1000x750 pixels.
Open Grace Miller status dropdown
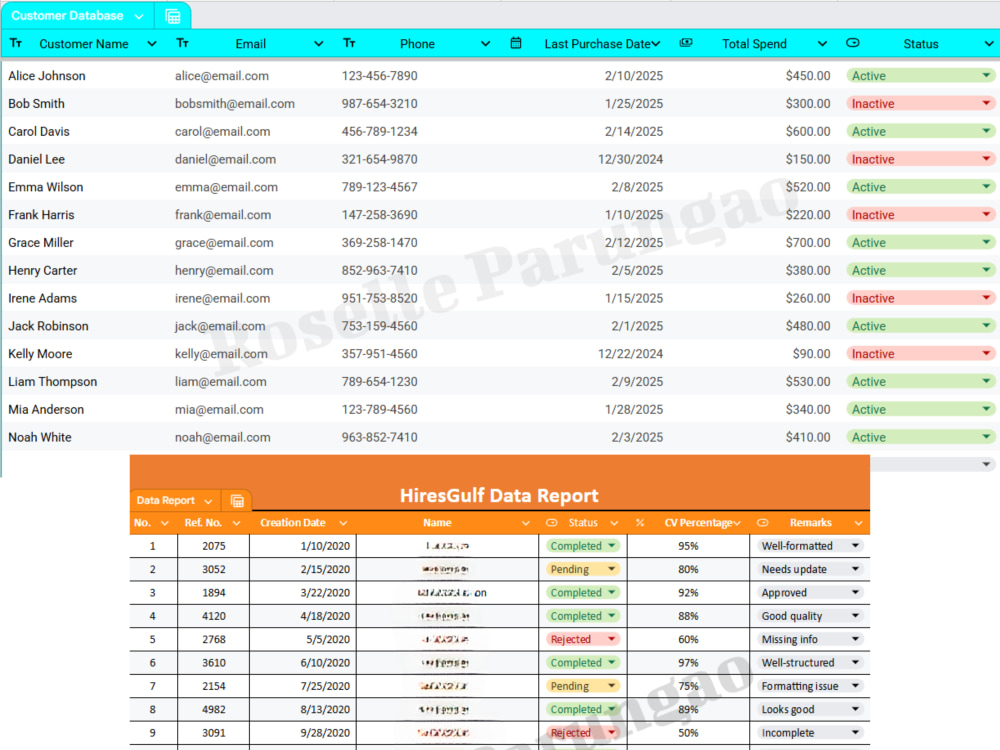click(x=986, y=242)
